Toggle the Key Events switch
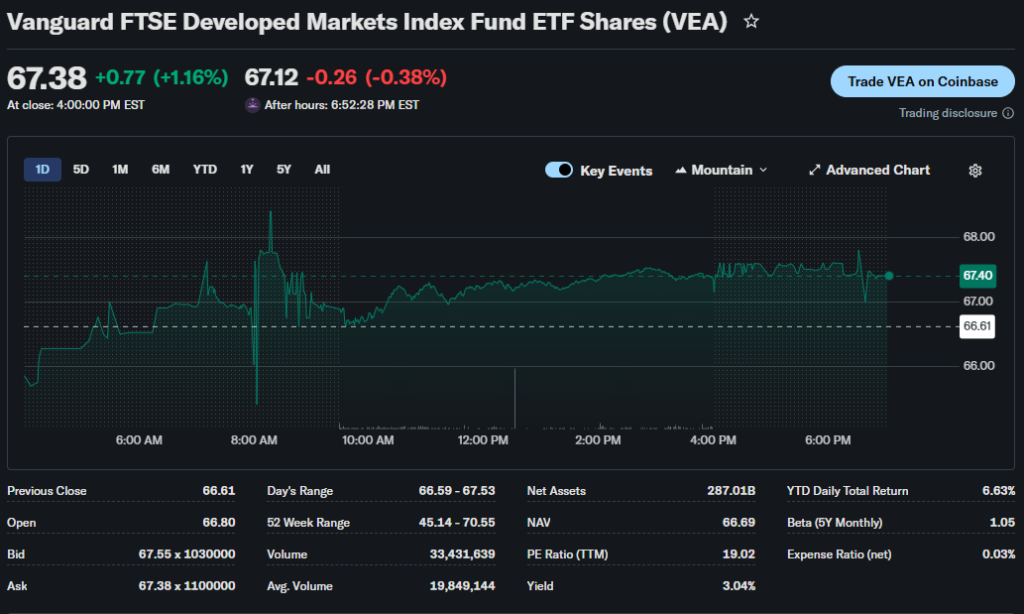The height and width of the screenshot is (614, 1024). (558, 171)
